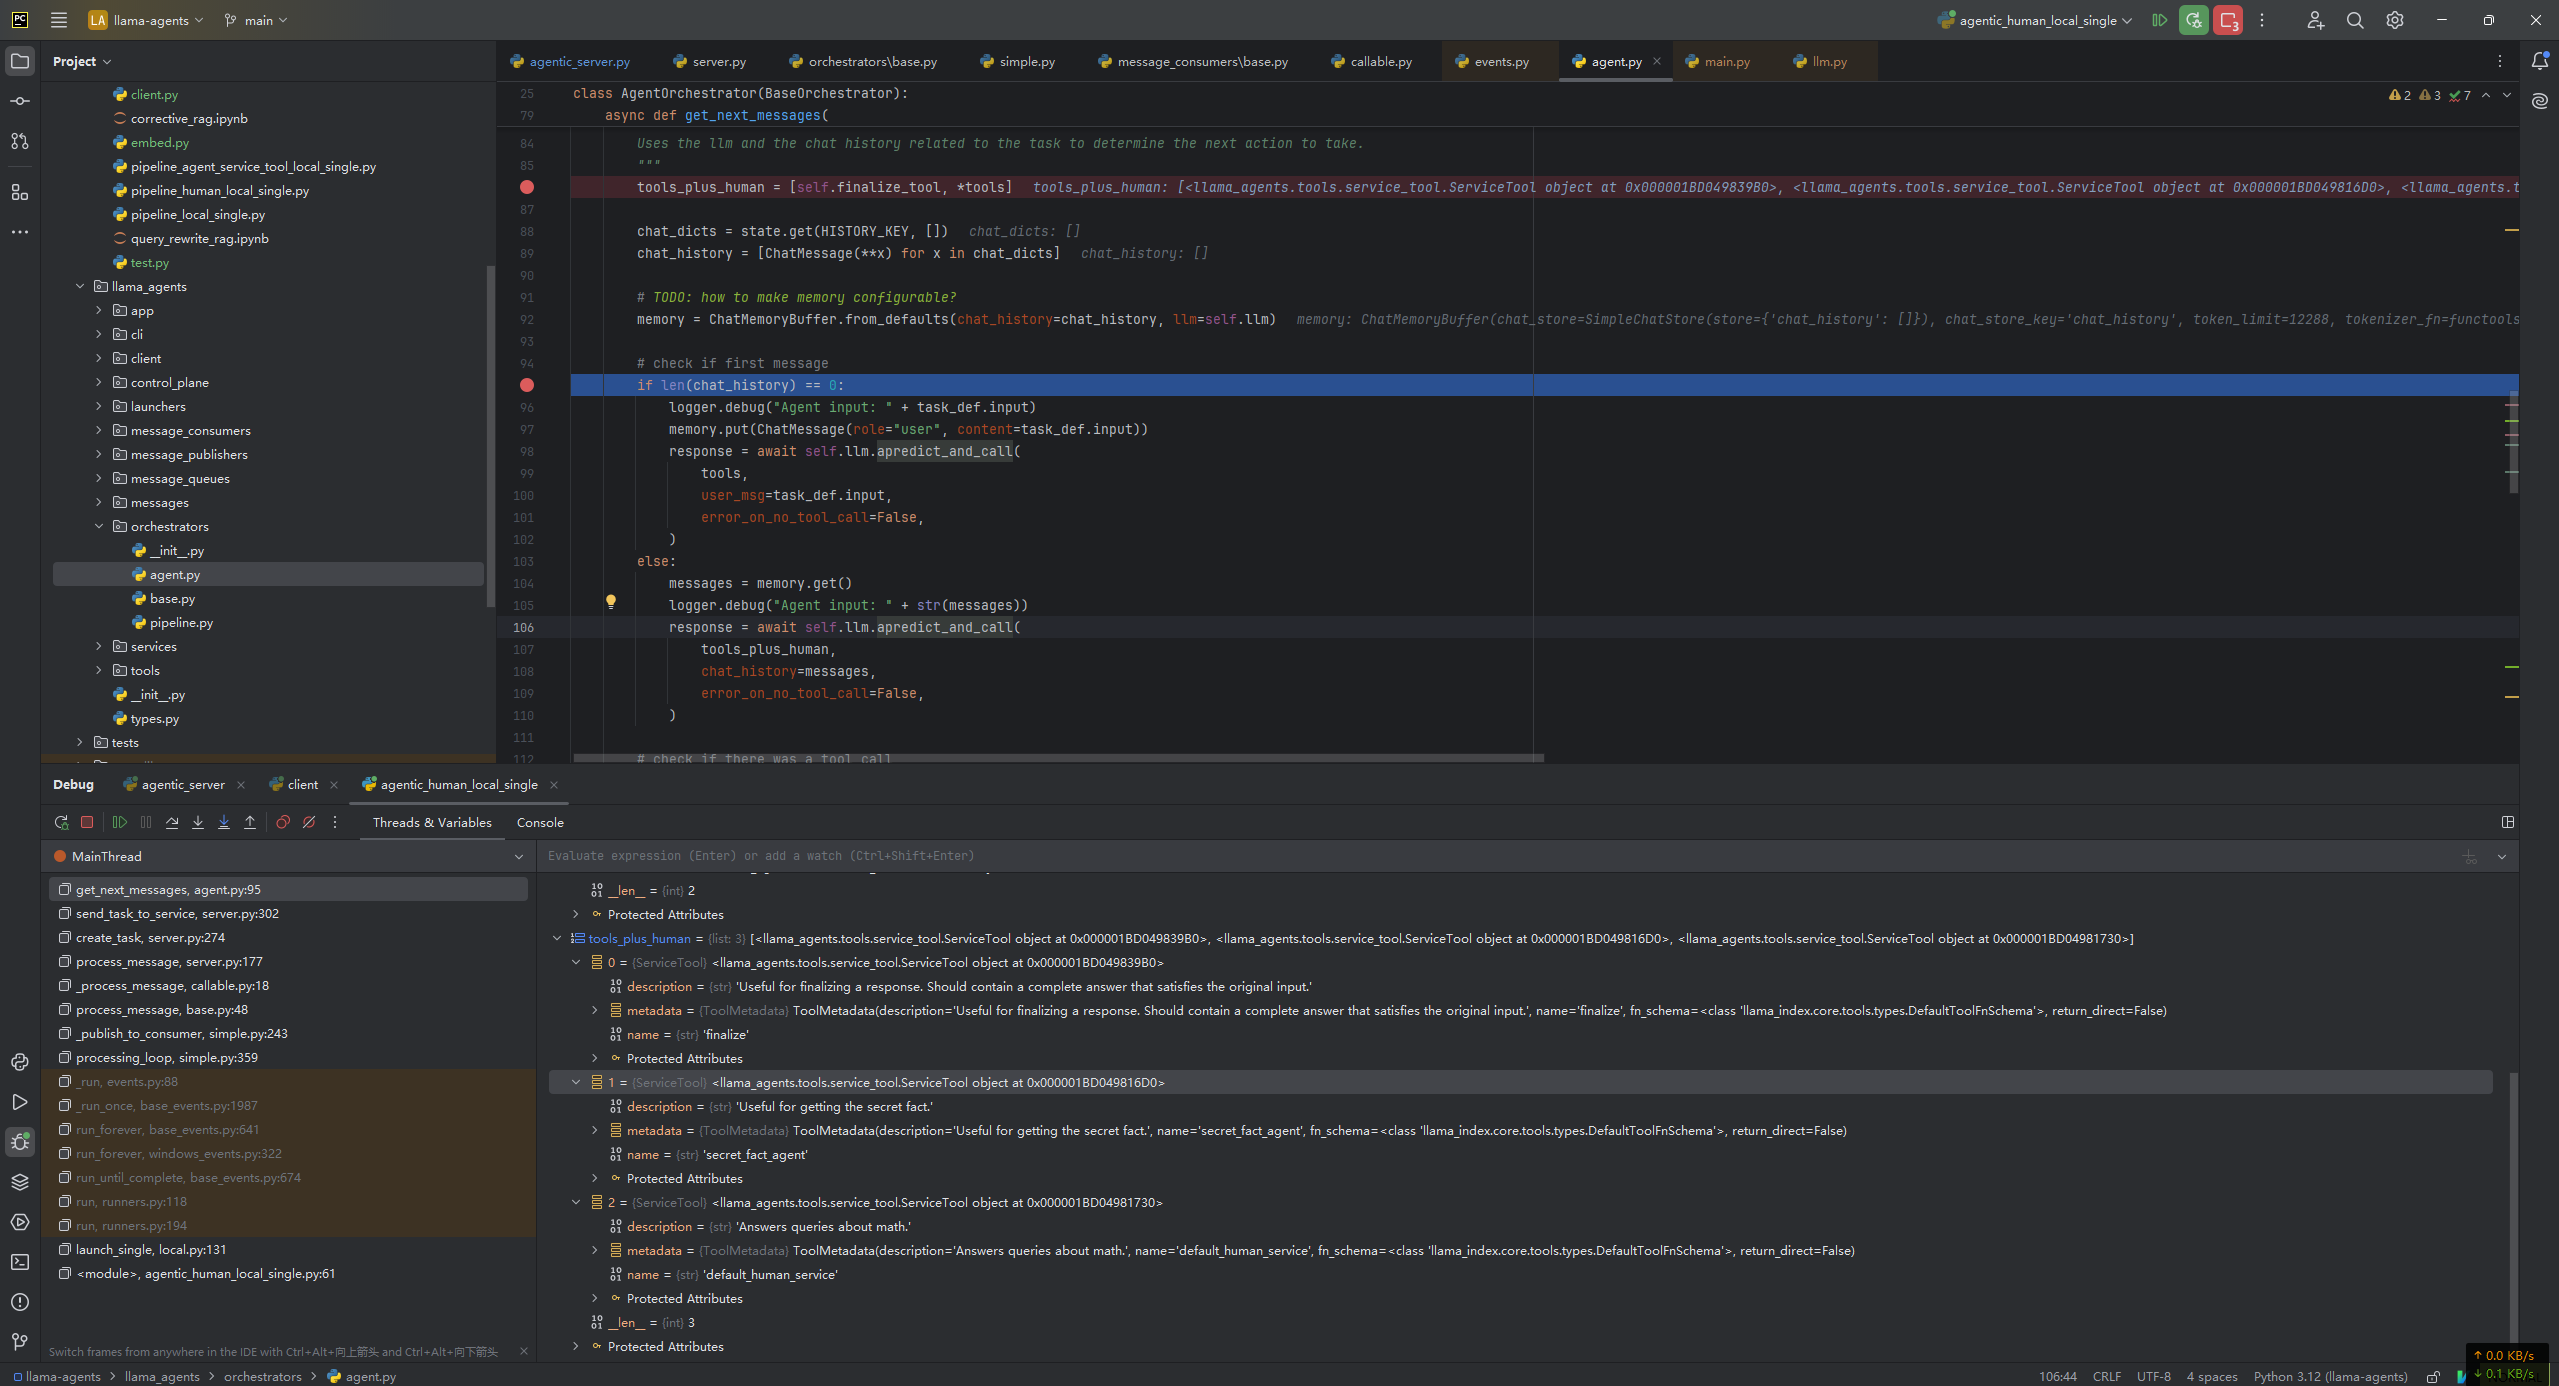
Task: Click Rerun debug session icon
Action: 61,822
